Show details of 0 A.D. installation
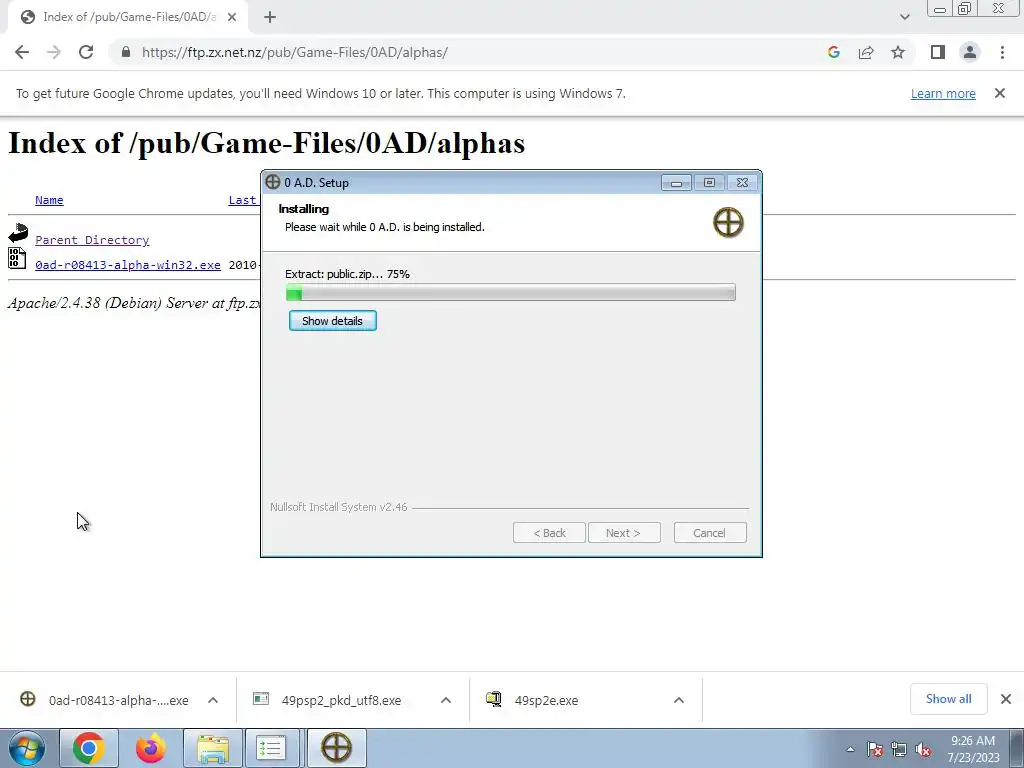The width and height of the screenshot is (1024, 768). (332, 321)
